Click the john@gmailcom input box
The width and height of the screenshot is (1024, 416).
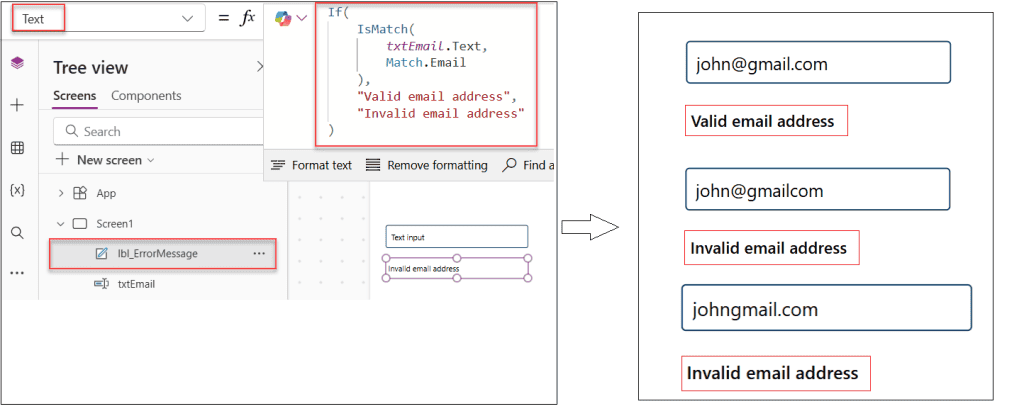tap(818, 189)
